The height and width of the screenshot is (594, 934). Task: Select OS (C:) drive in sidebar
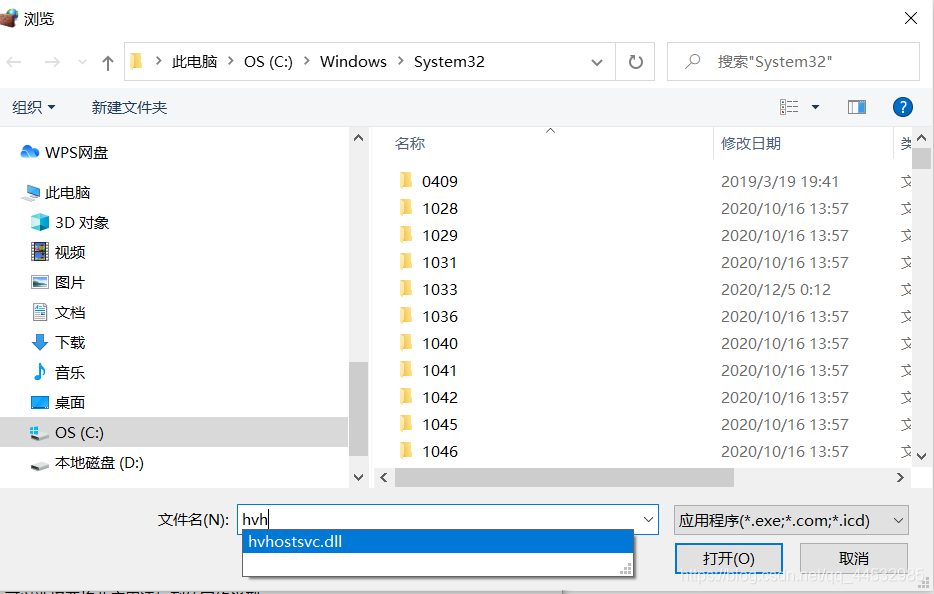tap(174, 432)
